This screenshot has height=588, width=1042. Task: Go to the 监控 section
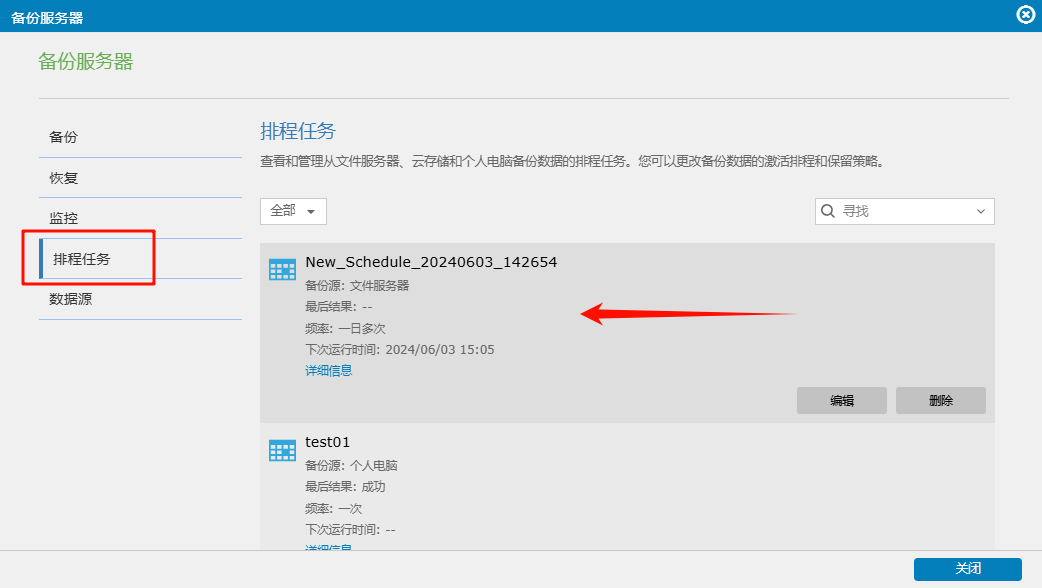point(64,218)
